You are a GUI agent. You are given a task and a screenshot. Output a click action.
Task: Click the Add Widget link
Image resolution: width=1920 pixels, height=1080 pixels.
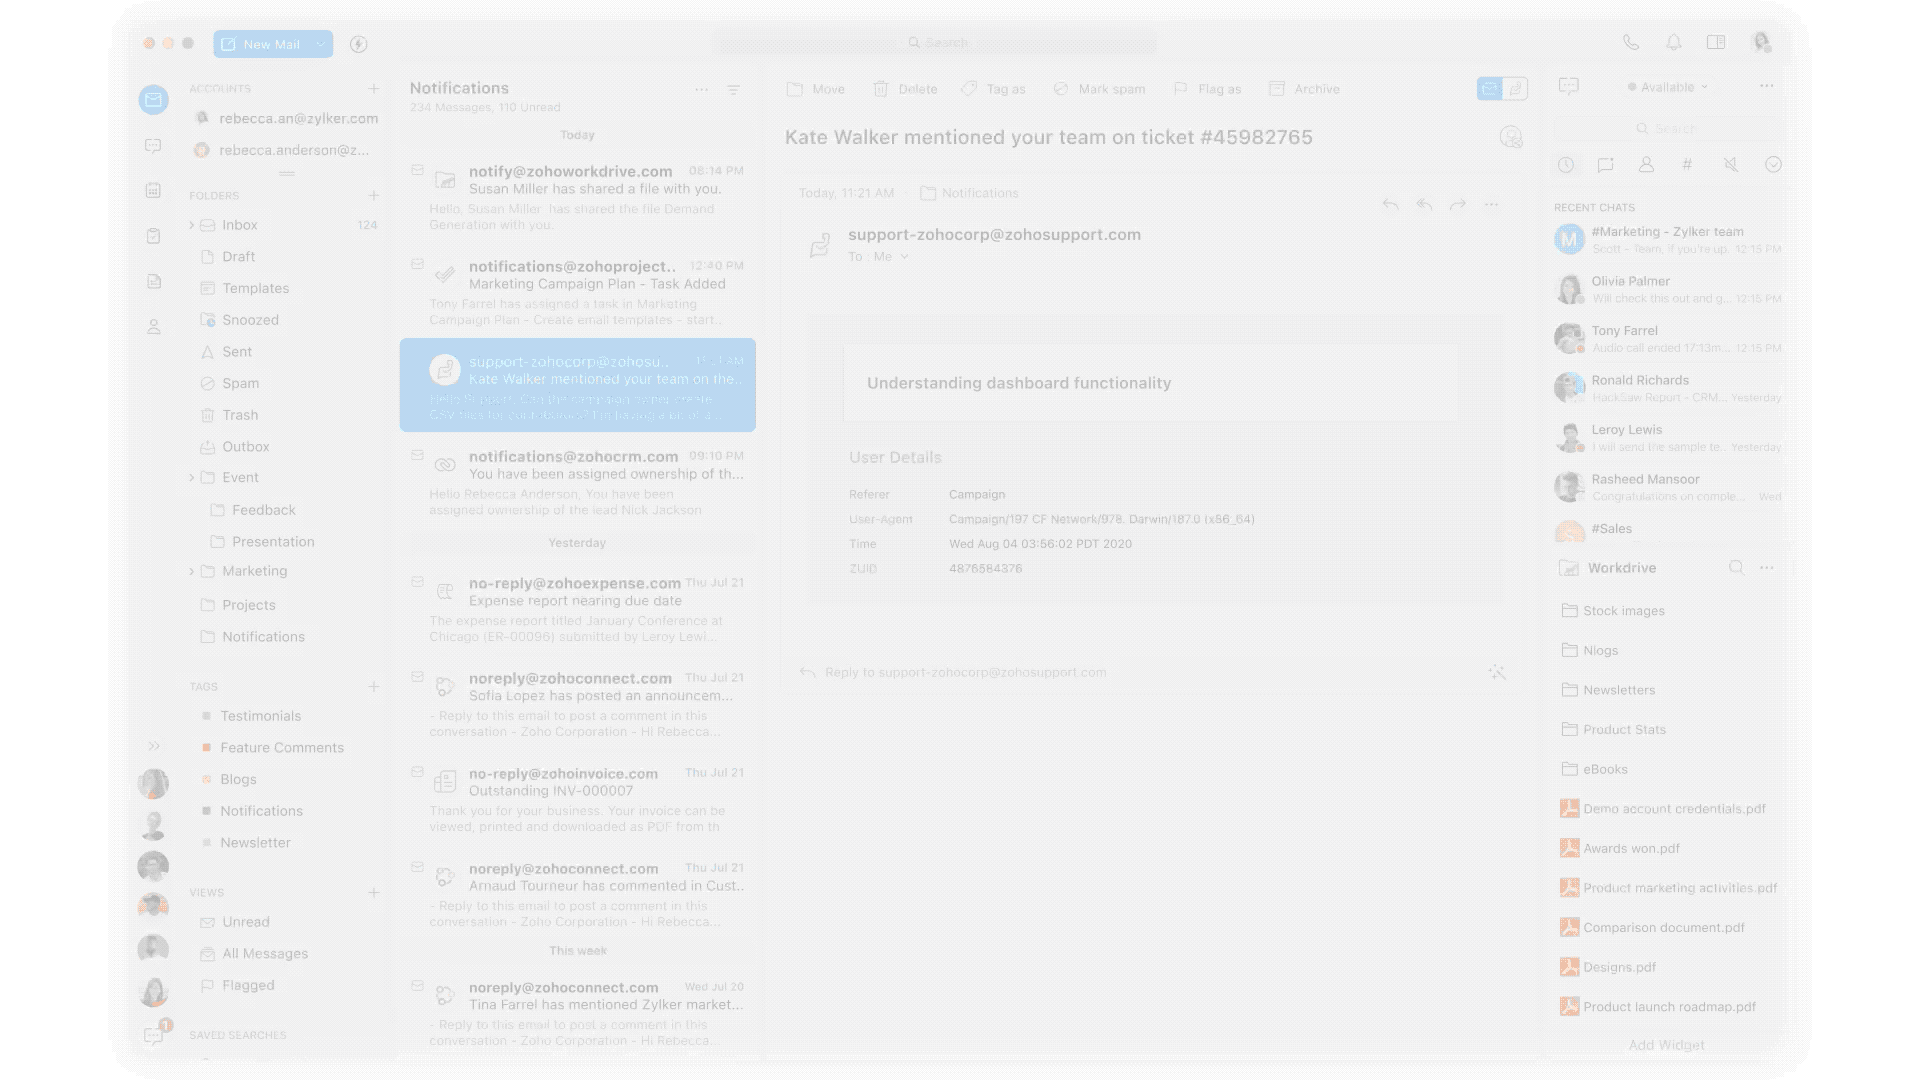[x=1666, y=1045]
